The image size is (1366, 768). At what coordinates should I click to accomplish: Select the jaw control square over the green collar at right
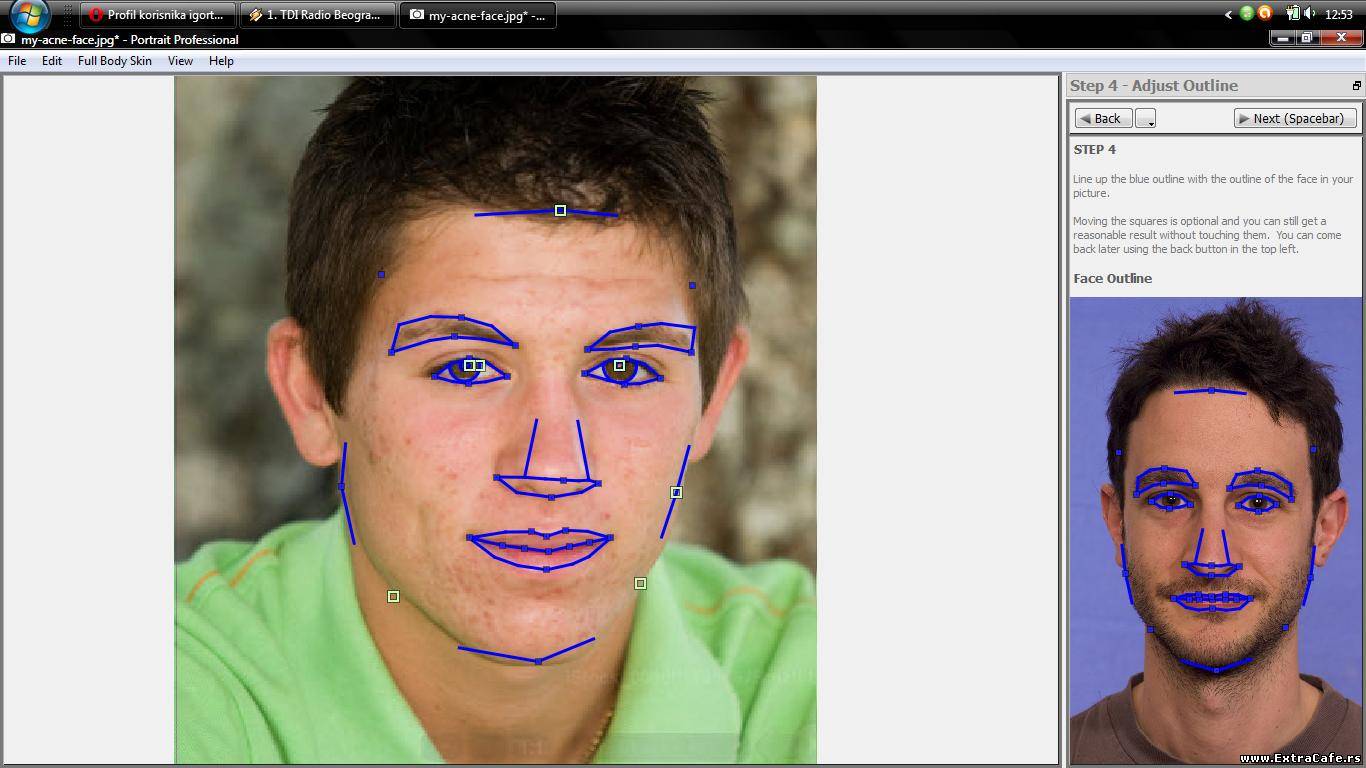click(x=640, y=583)
